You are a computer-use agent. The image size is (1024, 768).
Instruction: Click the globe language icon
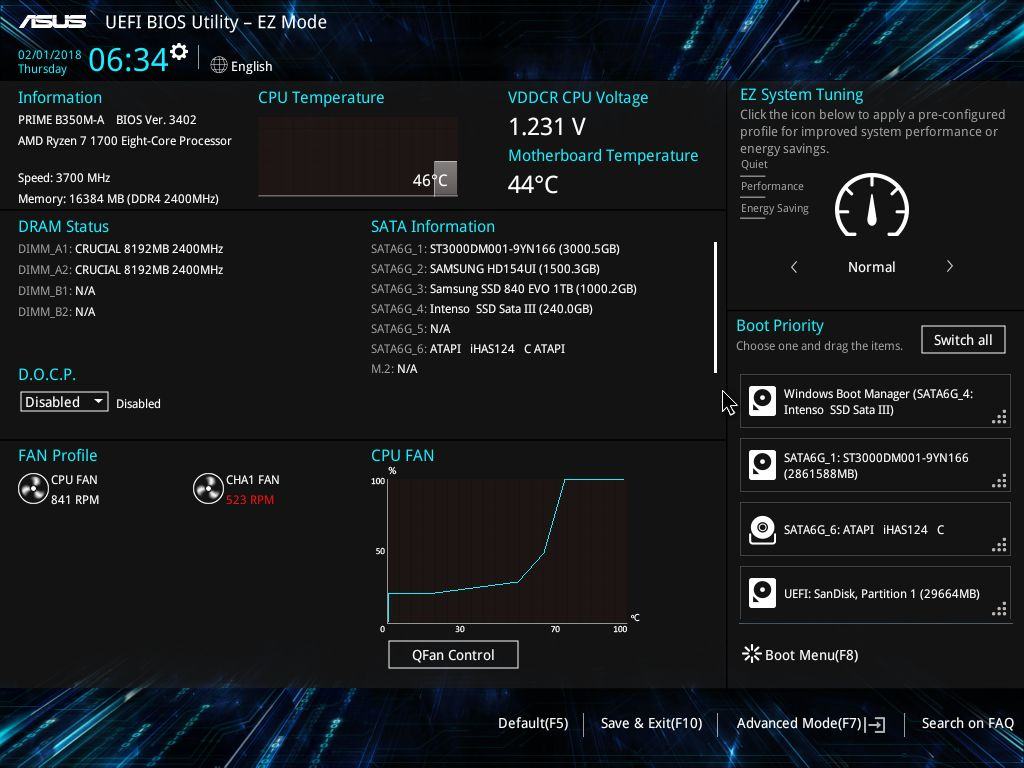click(219, 65)
